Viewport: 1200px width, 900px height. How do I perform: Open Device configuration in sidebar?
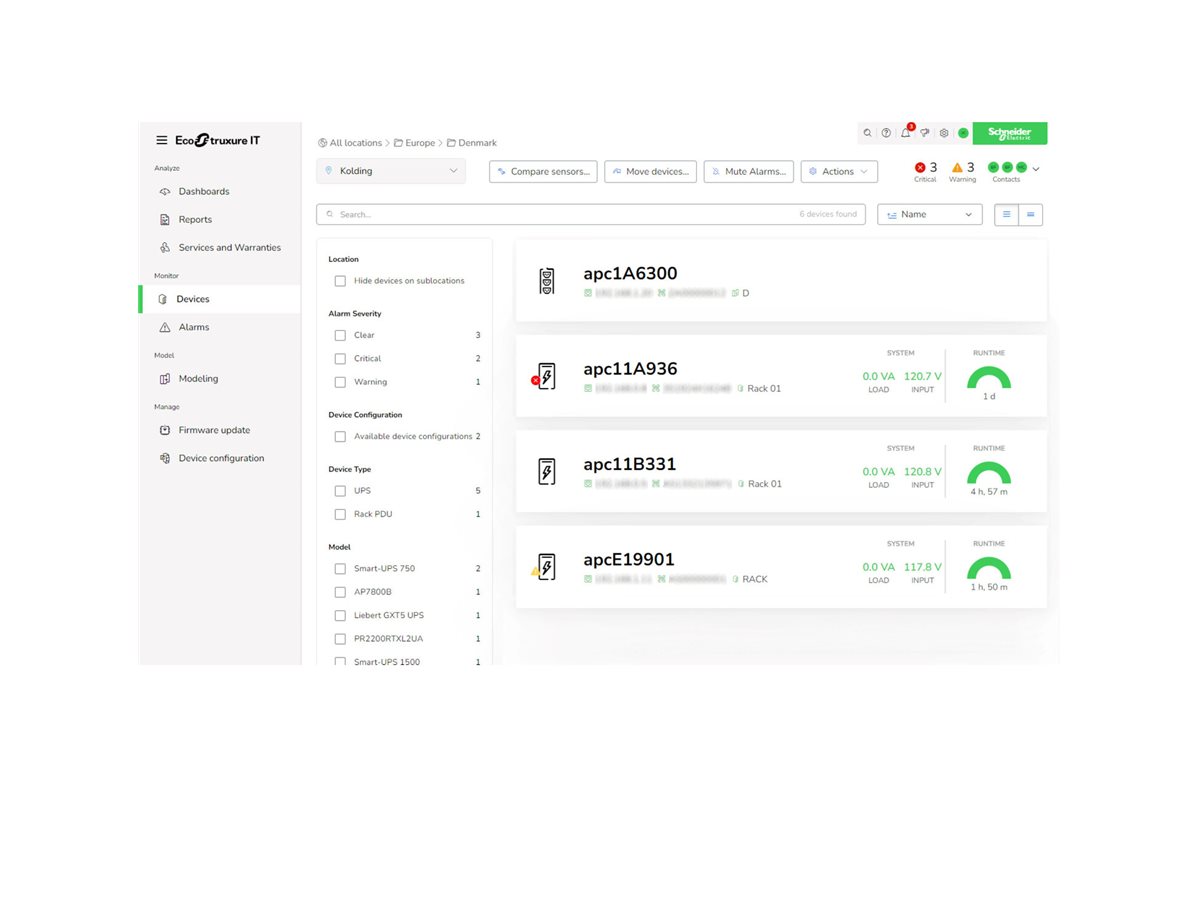click(221, 457)
